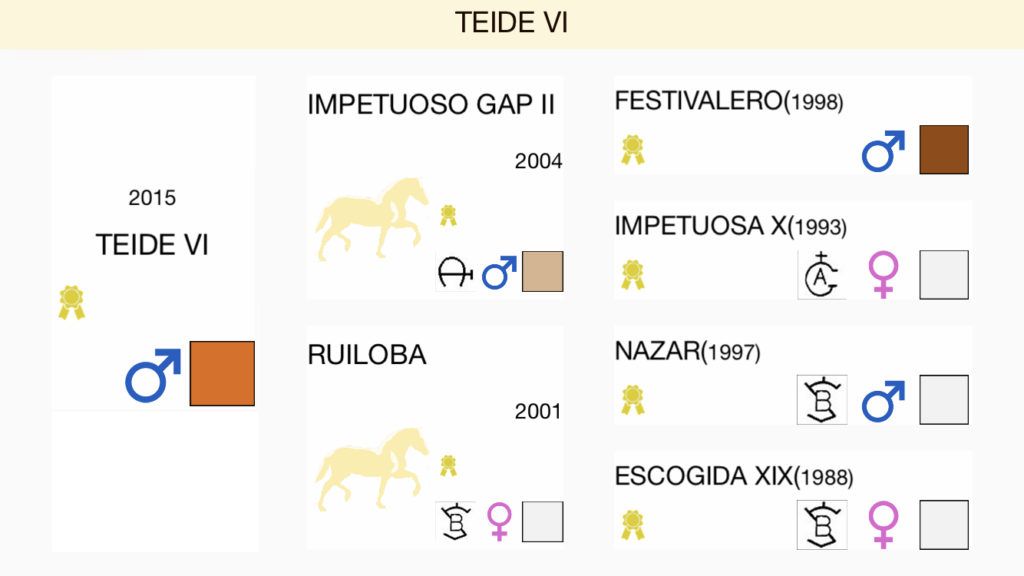The image size is (1024, 576).
Task: Click the breeder brand icon on ESCOGIDA XIX
Action: coord(822,525)
